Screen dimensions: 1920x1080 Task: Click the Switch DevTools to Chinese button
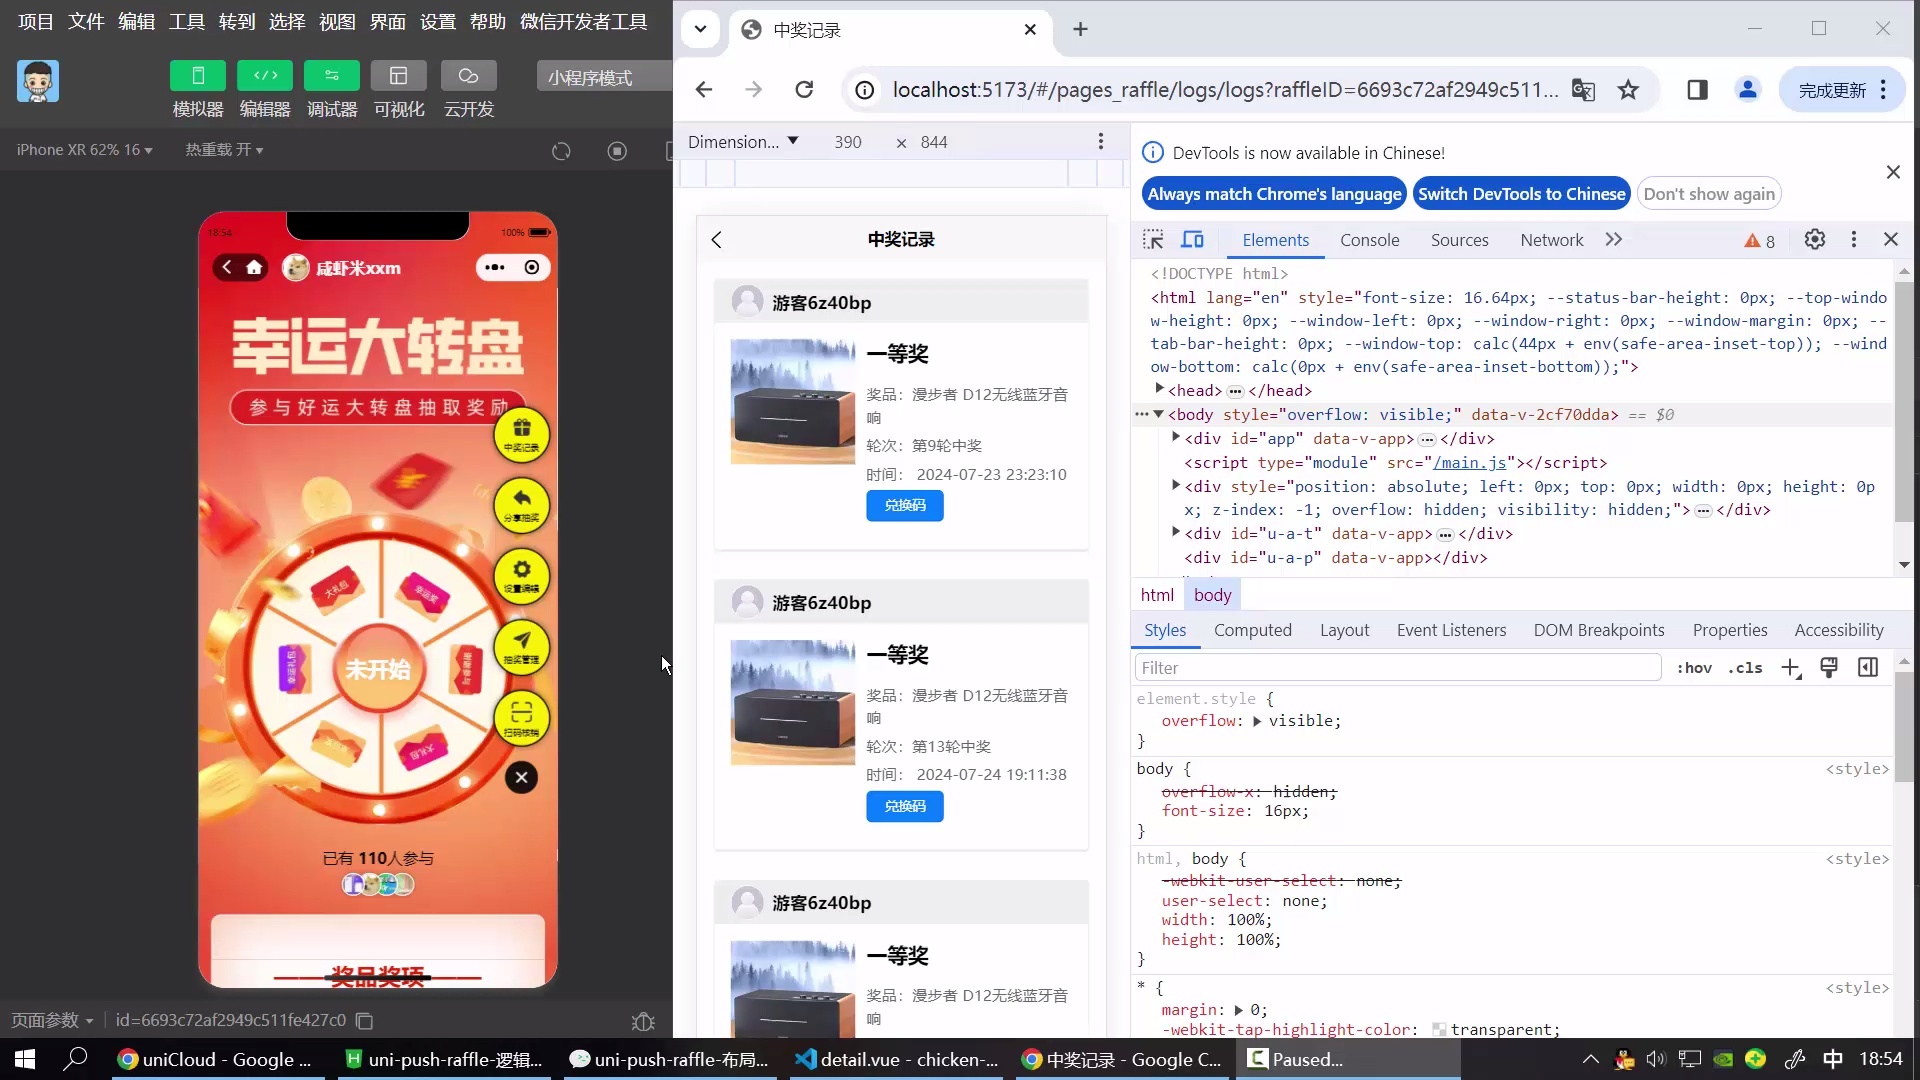tap(1521, 193)
